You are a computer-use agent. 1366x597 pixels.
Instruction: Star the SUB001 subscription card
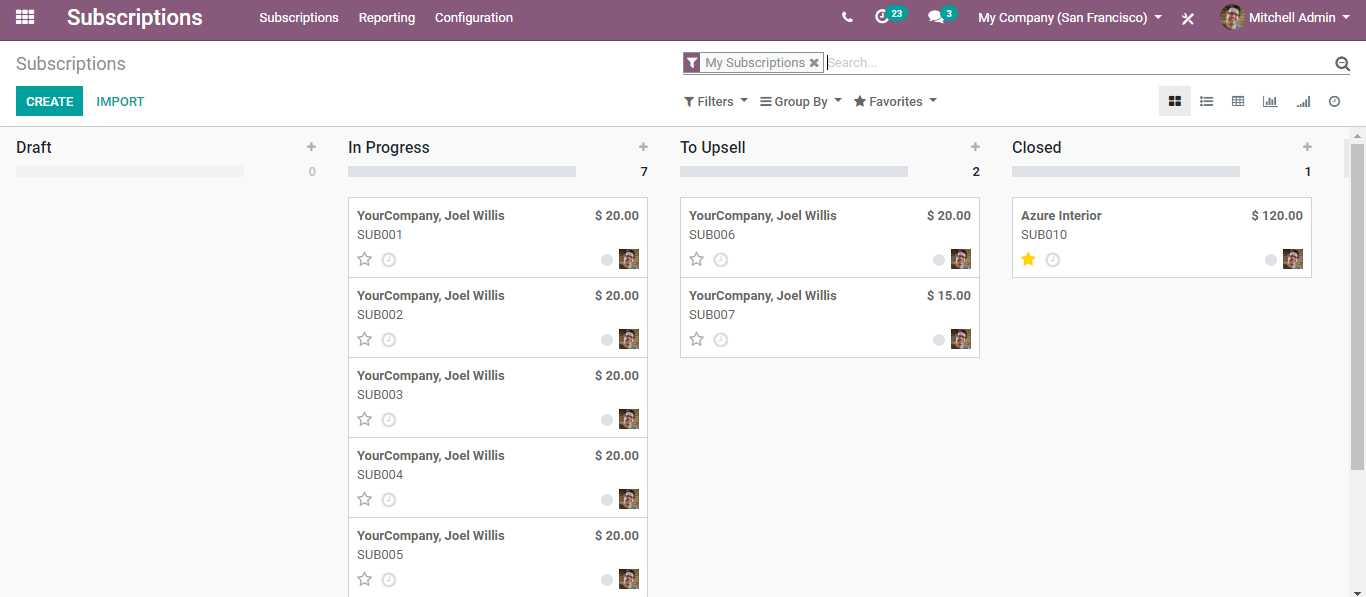(365, 259)
